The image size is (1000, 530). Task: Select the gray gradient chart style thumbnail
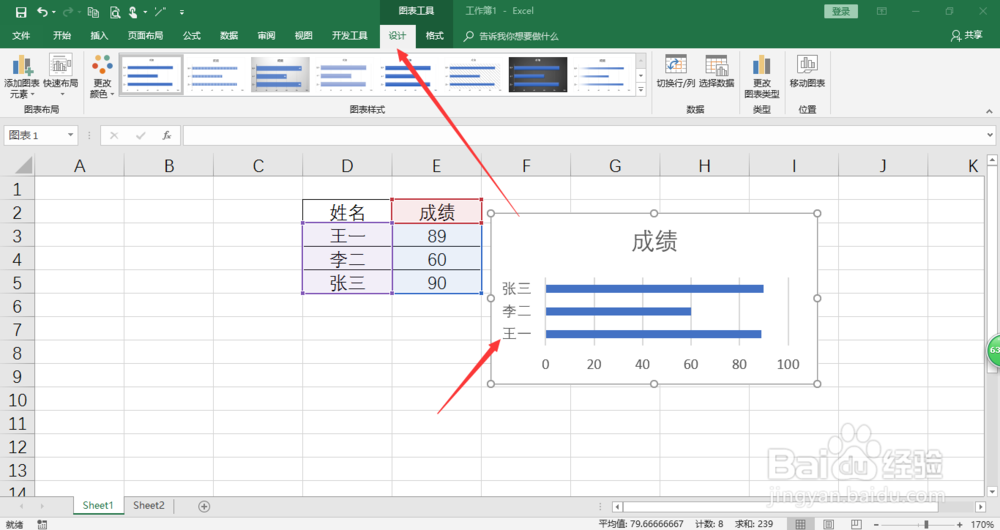point(280,75)
